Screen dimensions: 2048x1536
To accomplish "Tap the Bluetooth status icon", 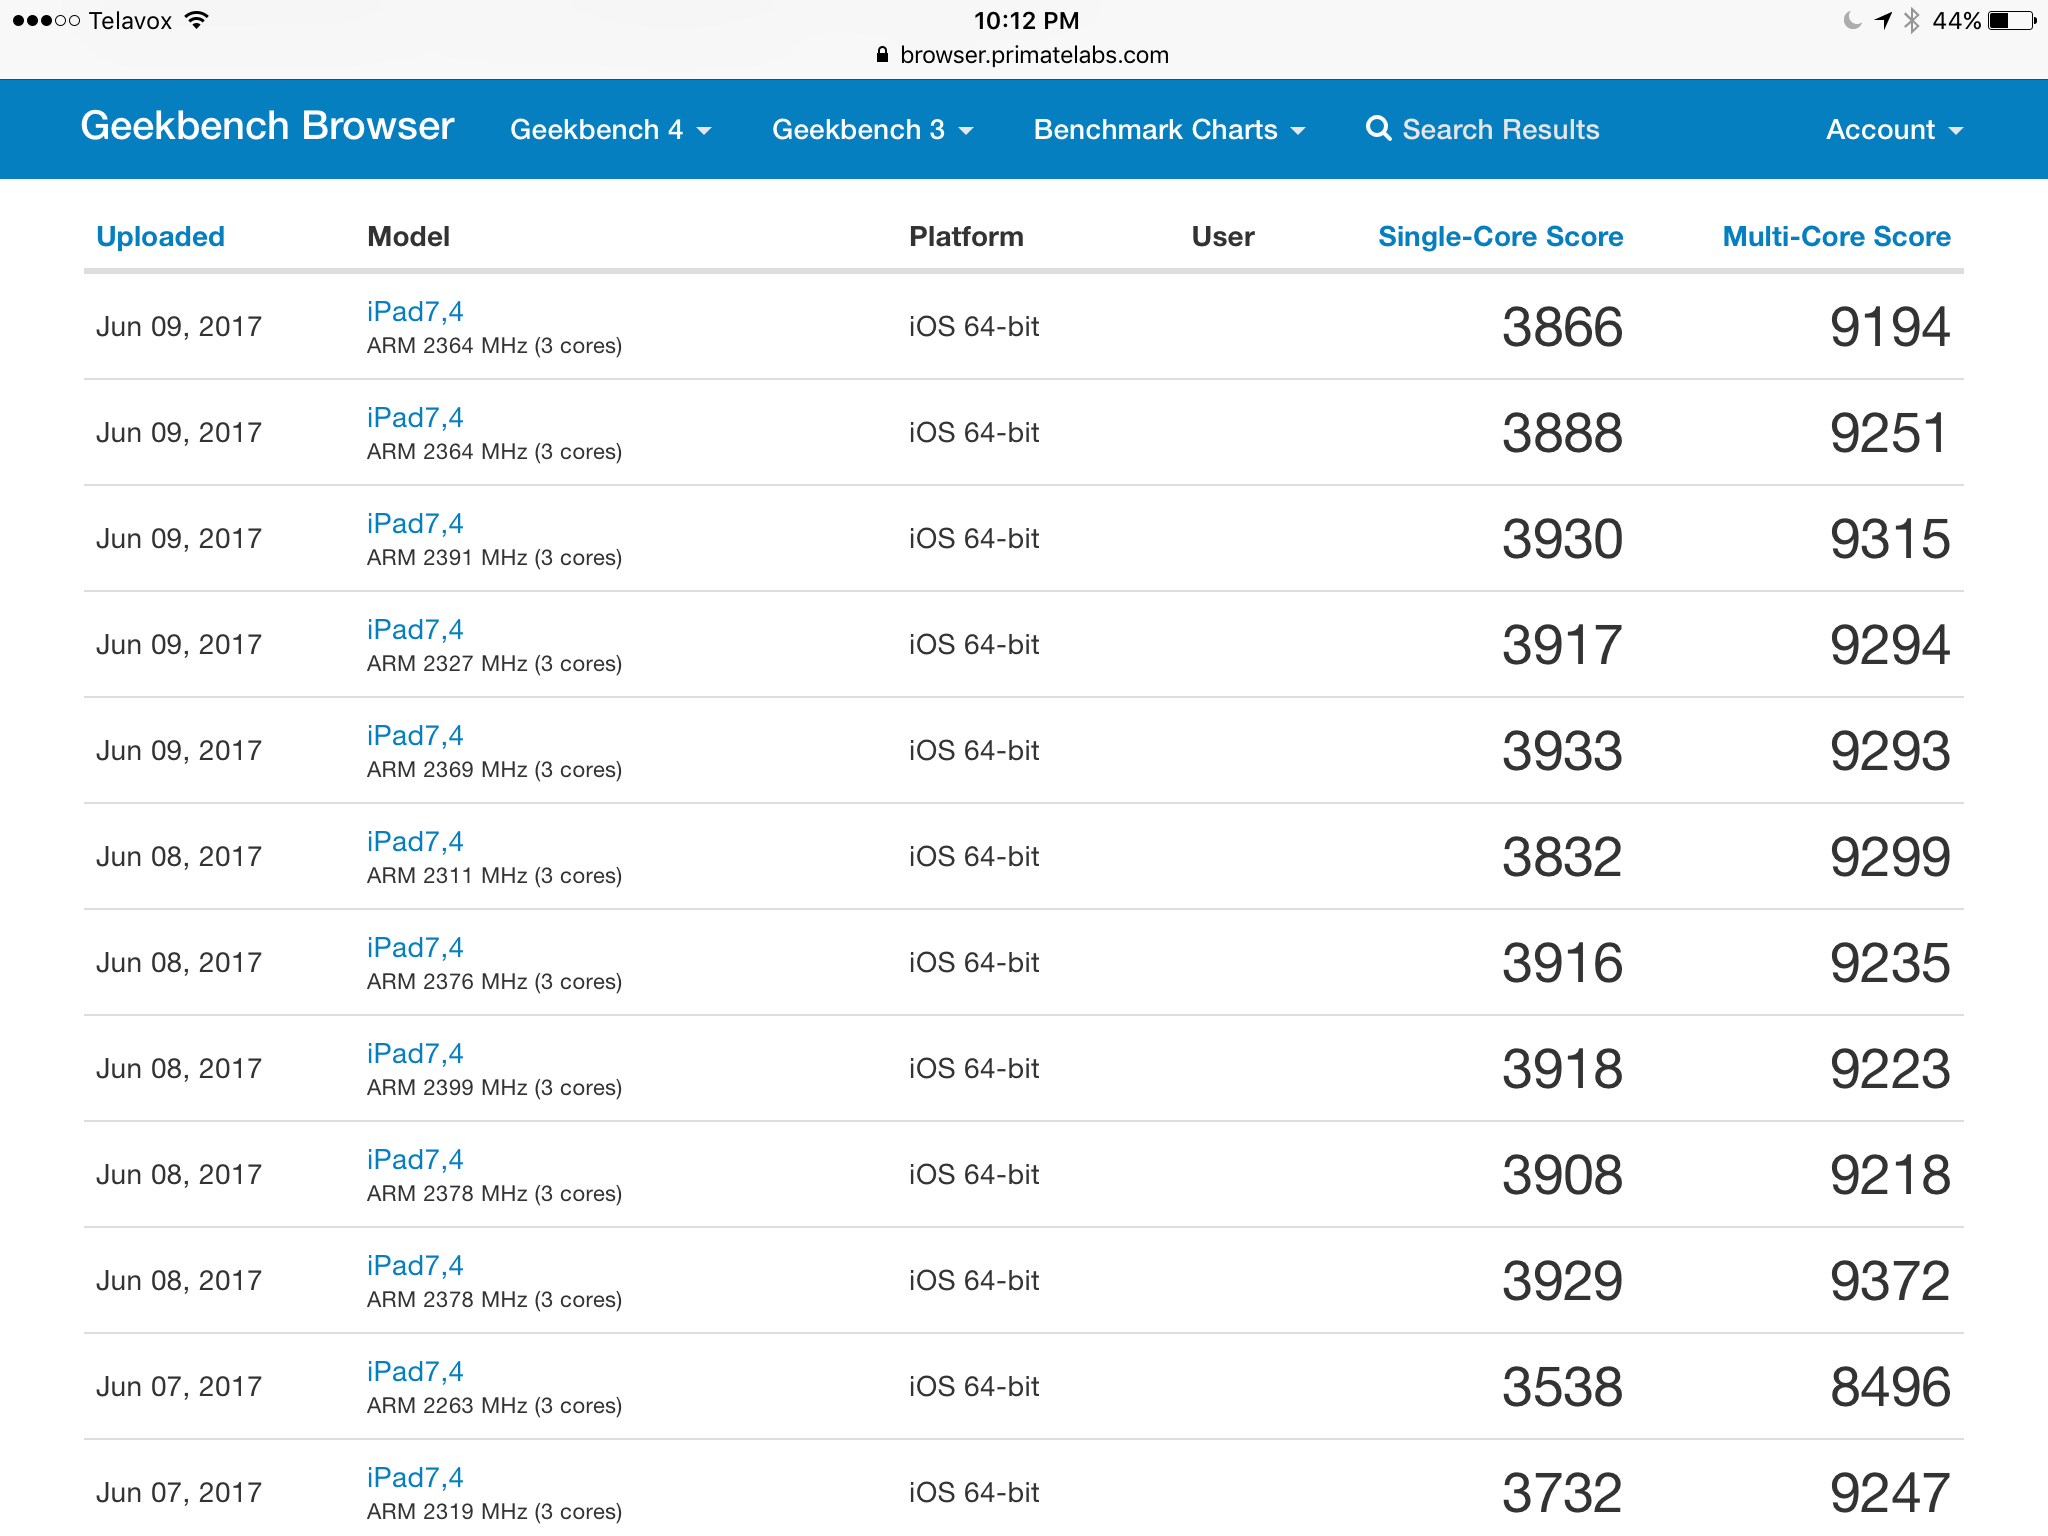I will [x=1911, y=20].
